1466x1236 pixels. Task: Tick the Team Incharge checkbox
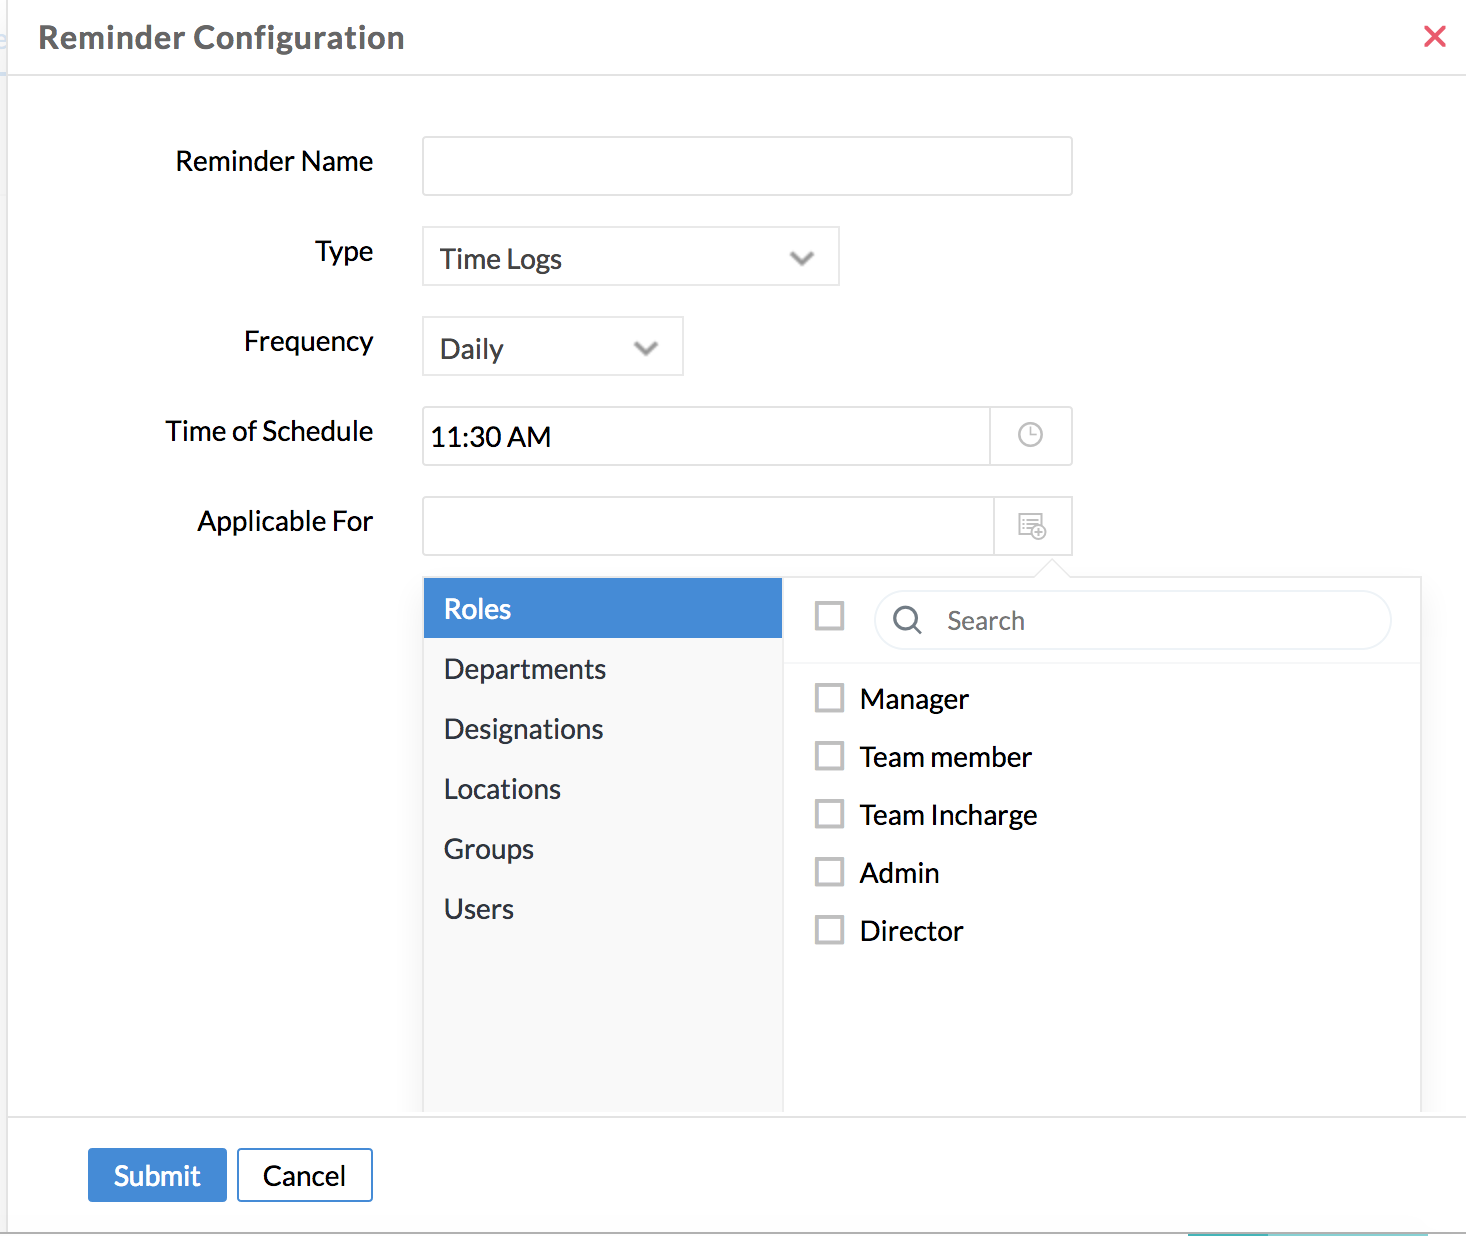(829, 814)
